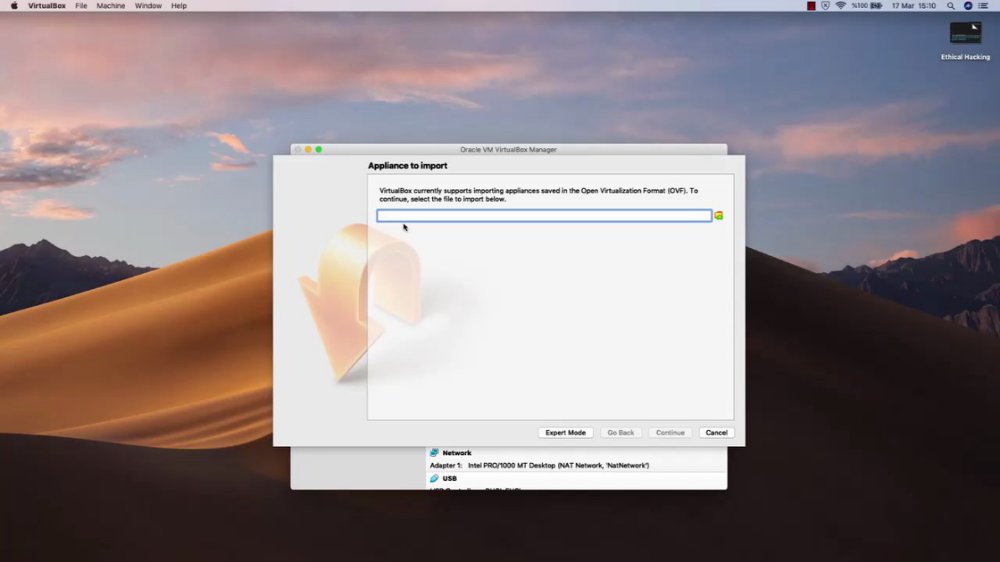Open the Apple menu
Image resolution: width=1000 pixels, height=562 pixels.
(x=14, y=6)
